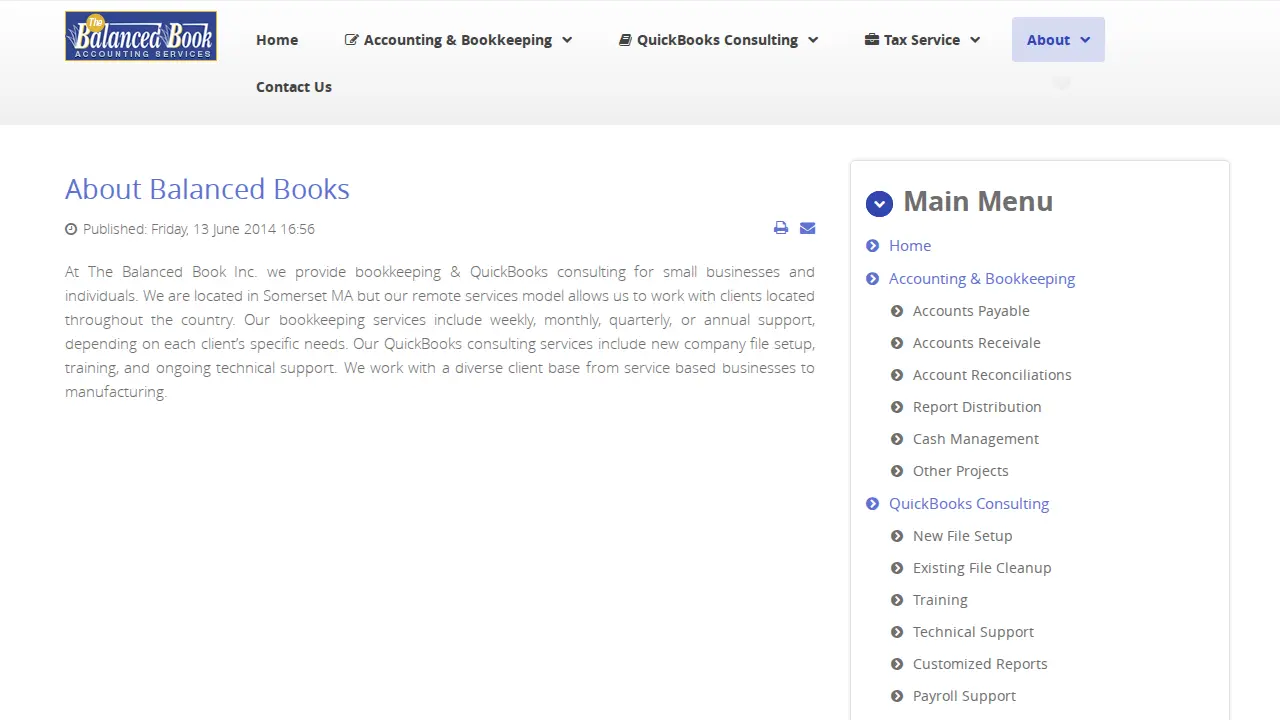Click the print icon for the article

781,228
